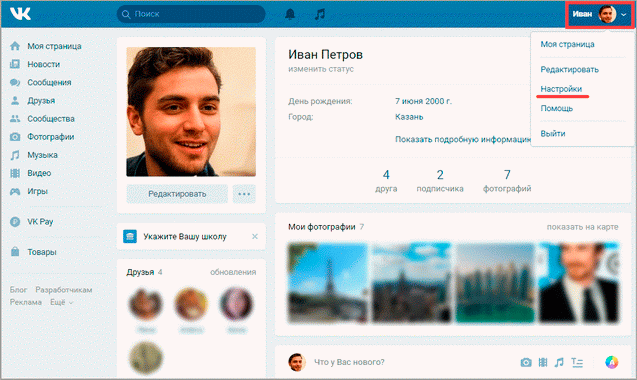This screenshot has height=380, width=637.
Task: Select Редактировать in the account dropdown
Action: [x=569, y=69]
